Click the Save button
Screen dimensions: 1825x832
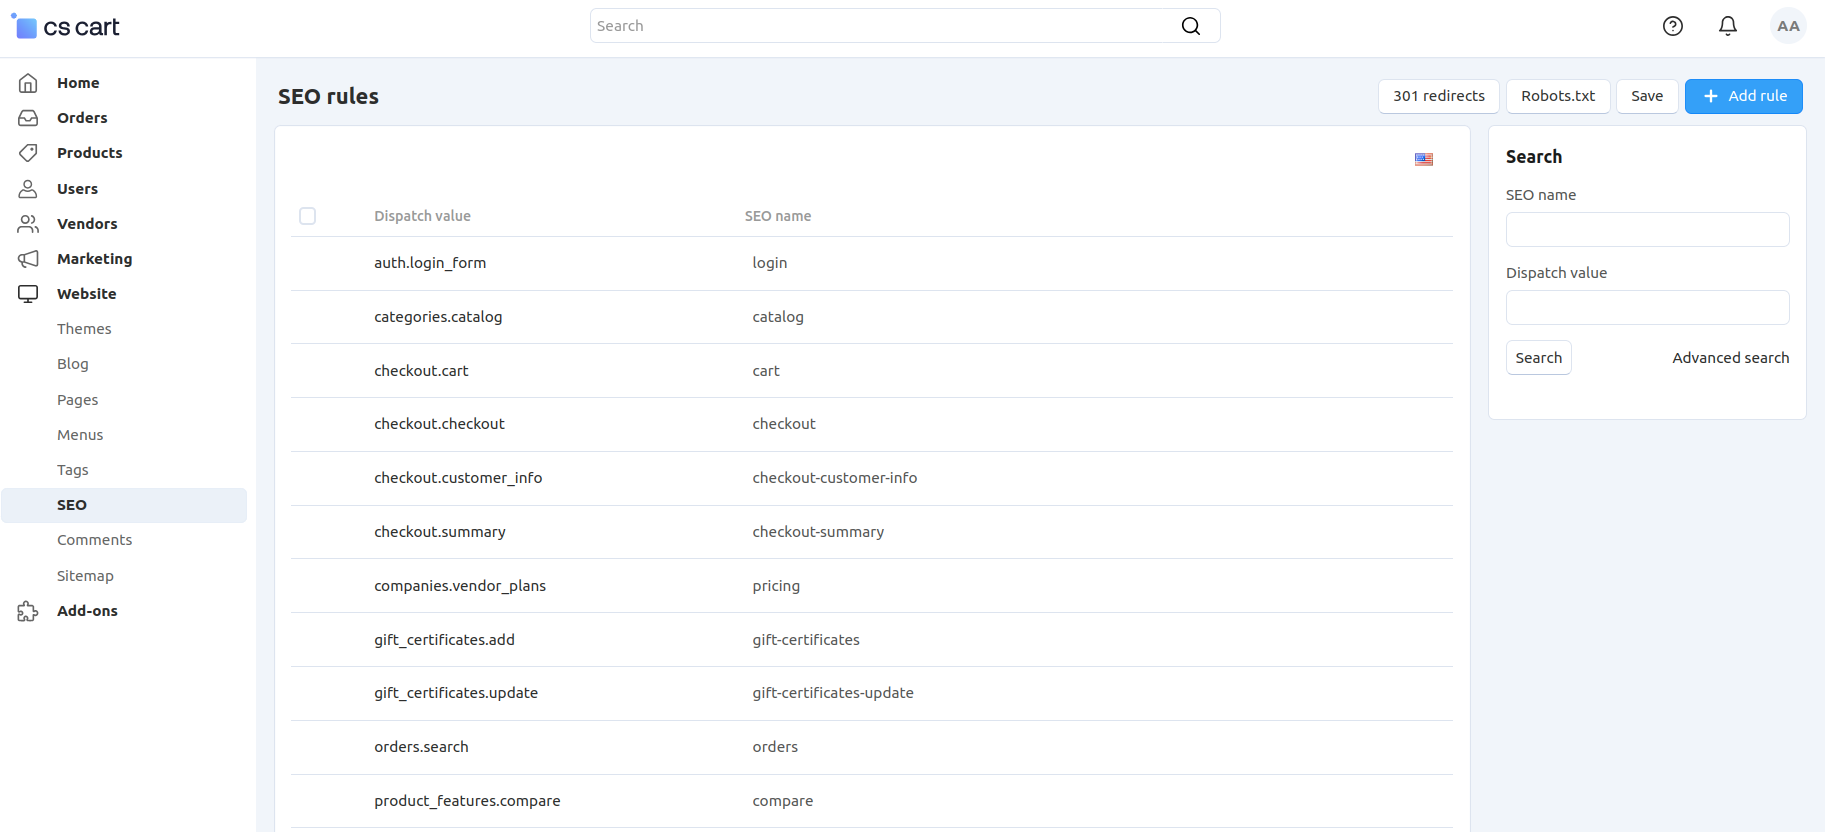coord(1647,96)
